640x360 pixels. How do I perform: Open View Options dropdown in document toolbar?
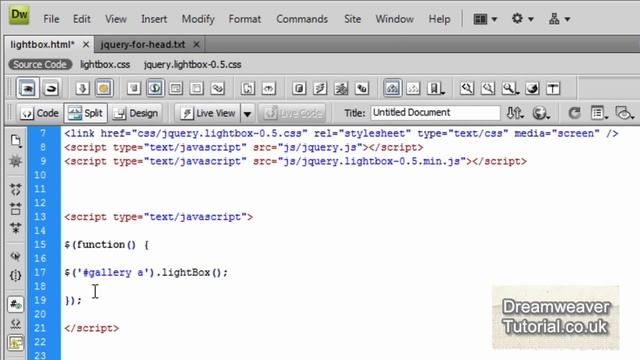[599, 113]
